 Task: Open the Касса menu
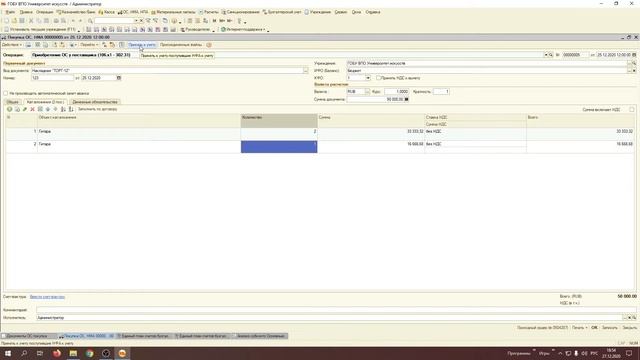[107, 12]
